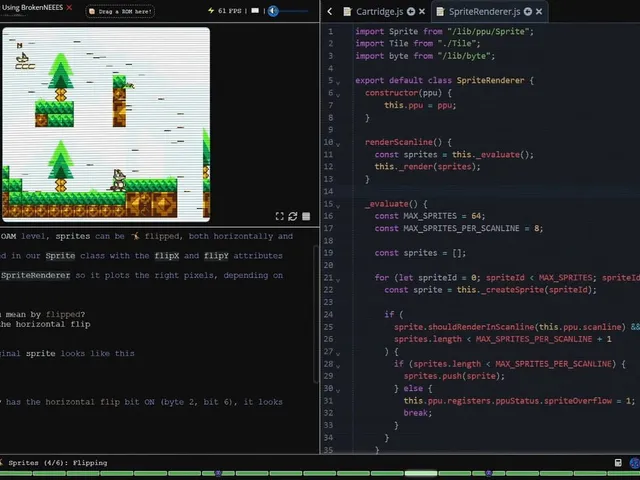Click the 'Drag a ROM here!' drop box
640x480 pixels.
(120, 11)
